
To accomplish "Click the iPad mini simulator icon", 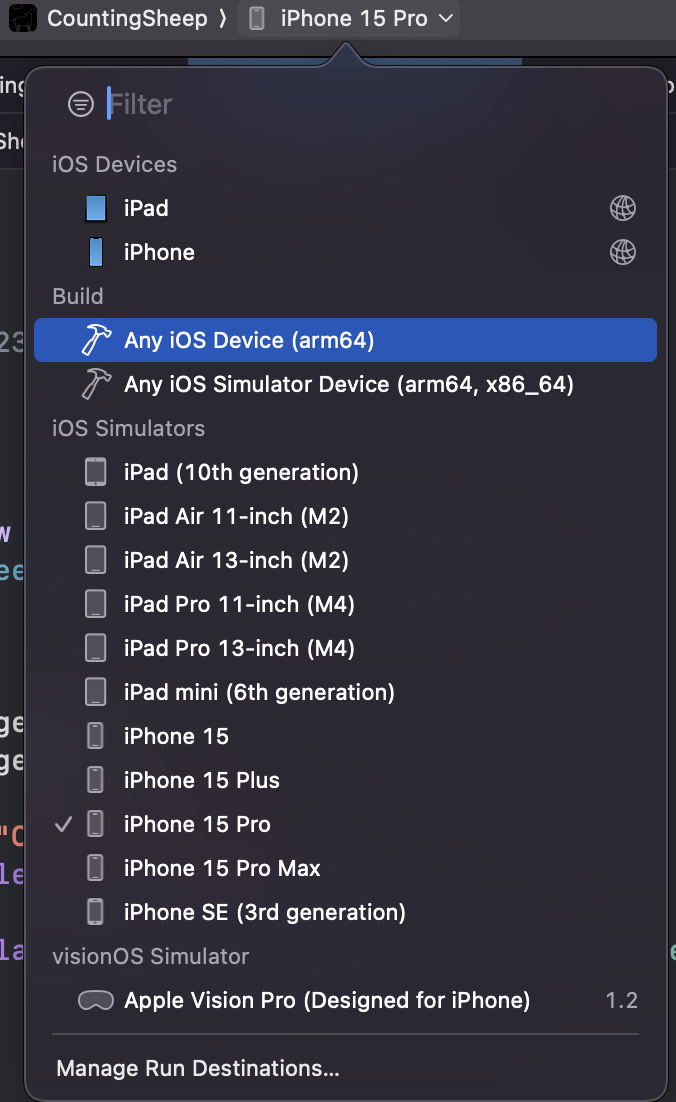I will (96, 692).
